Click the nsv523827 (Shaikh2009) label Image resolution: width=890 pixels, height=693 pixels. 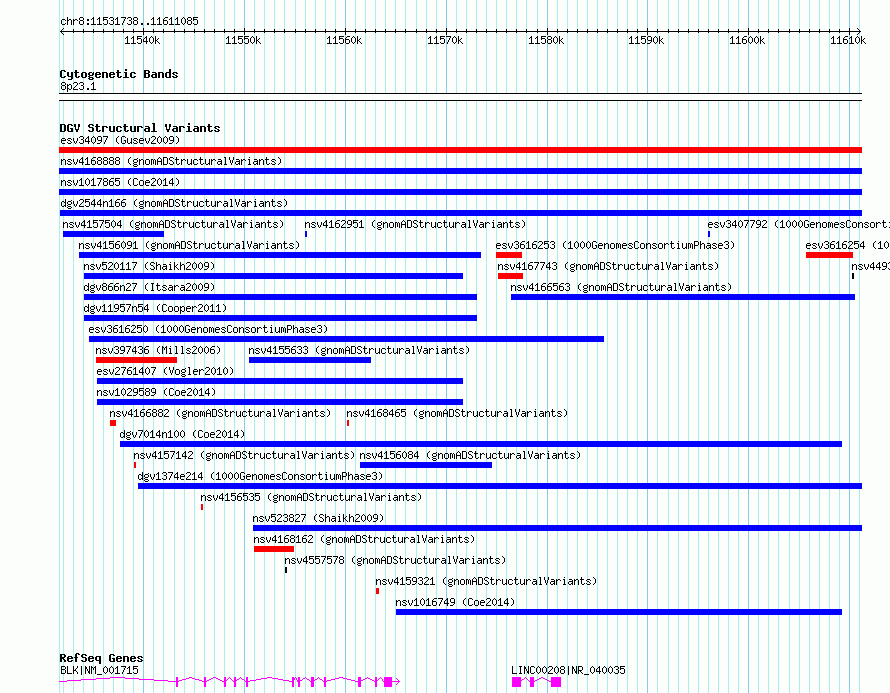(x=318, y=518)
